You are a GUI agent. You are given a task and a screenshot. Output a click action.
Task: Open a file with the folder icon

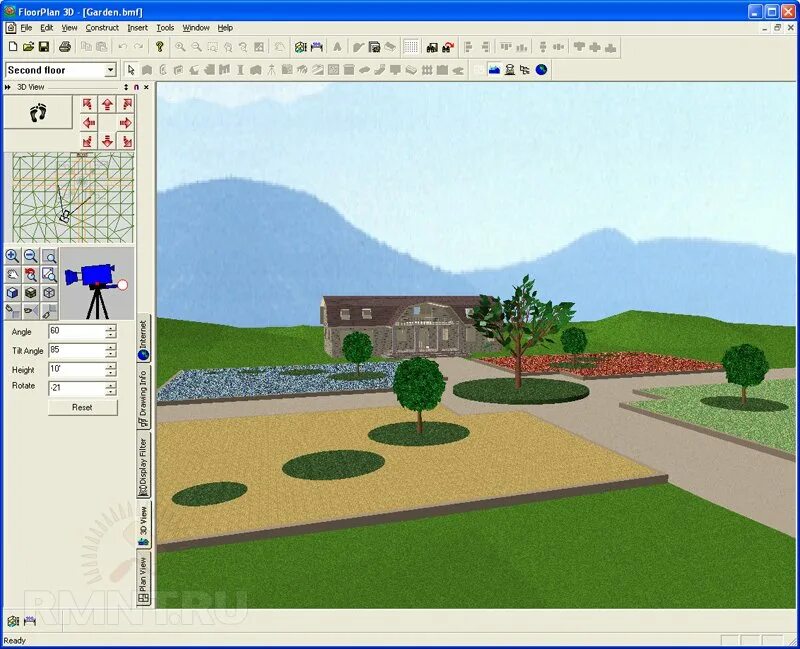click(29, 47)
